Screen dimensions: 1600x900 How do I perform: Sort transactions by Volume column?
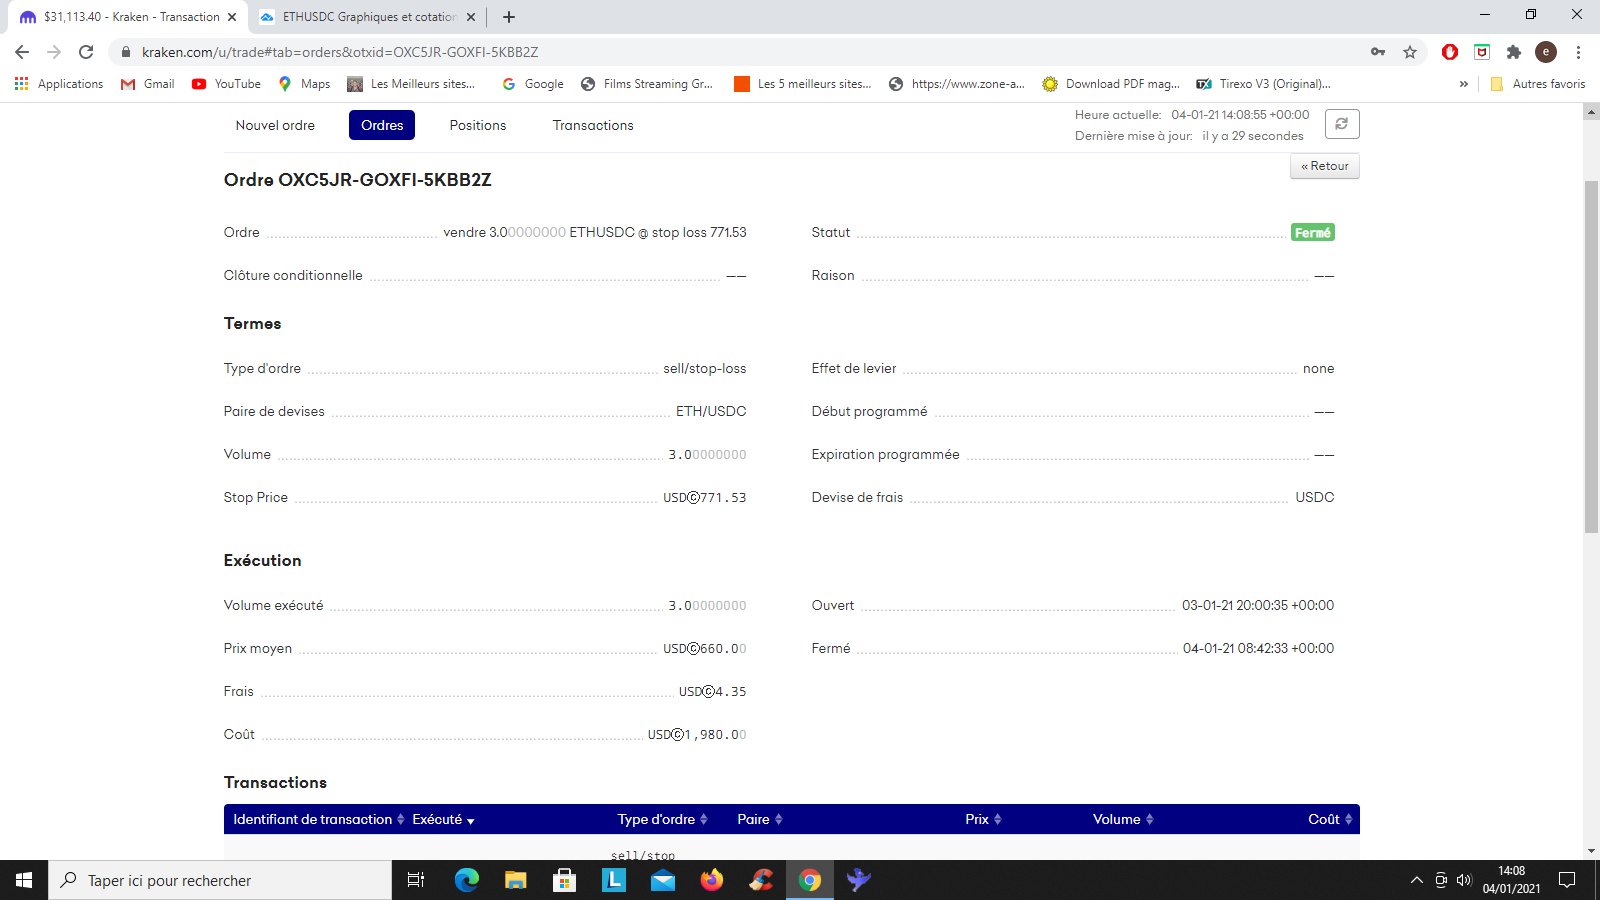pos(1123,819)
